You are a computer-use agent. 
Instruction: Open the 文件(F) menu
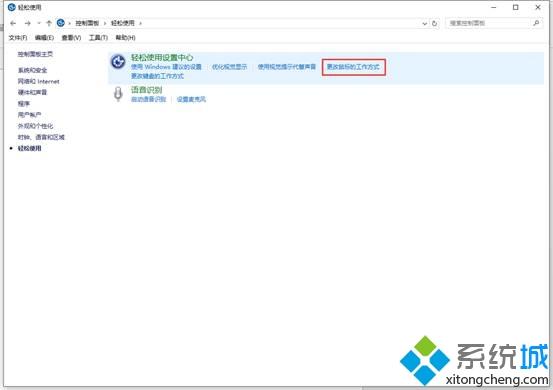(x=18, y=37)
